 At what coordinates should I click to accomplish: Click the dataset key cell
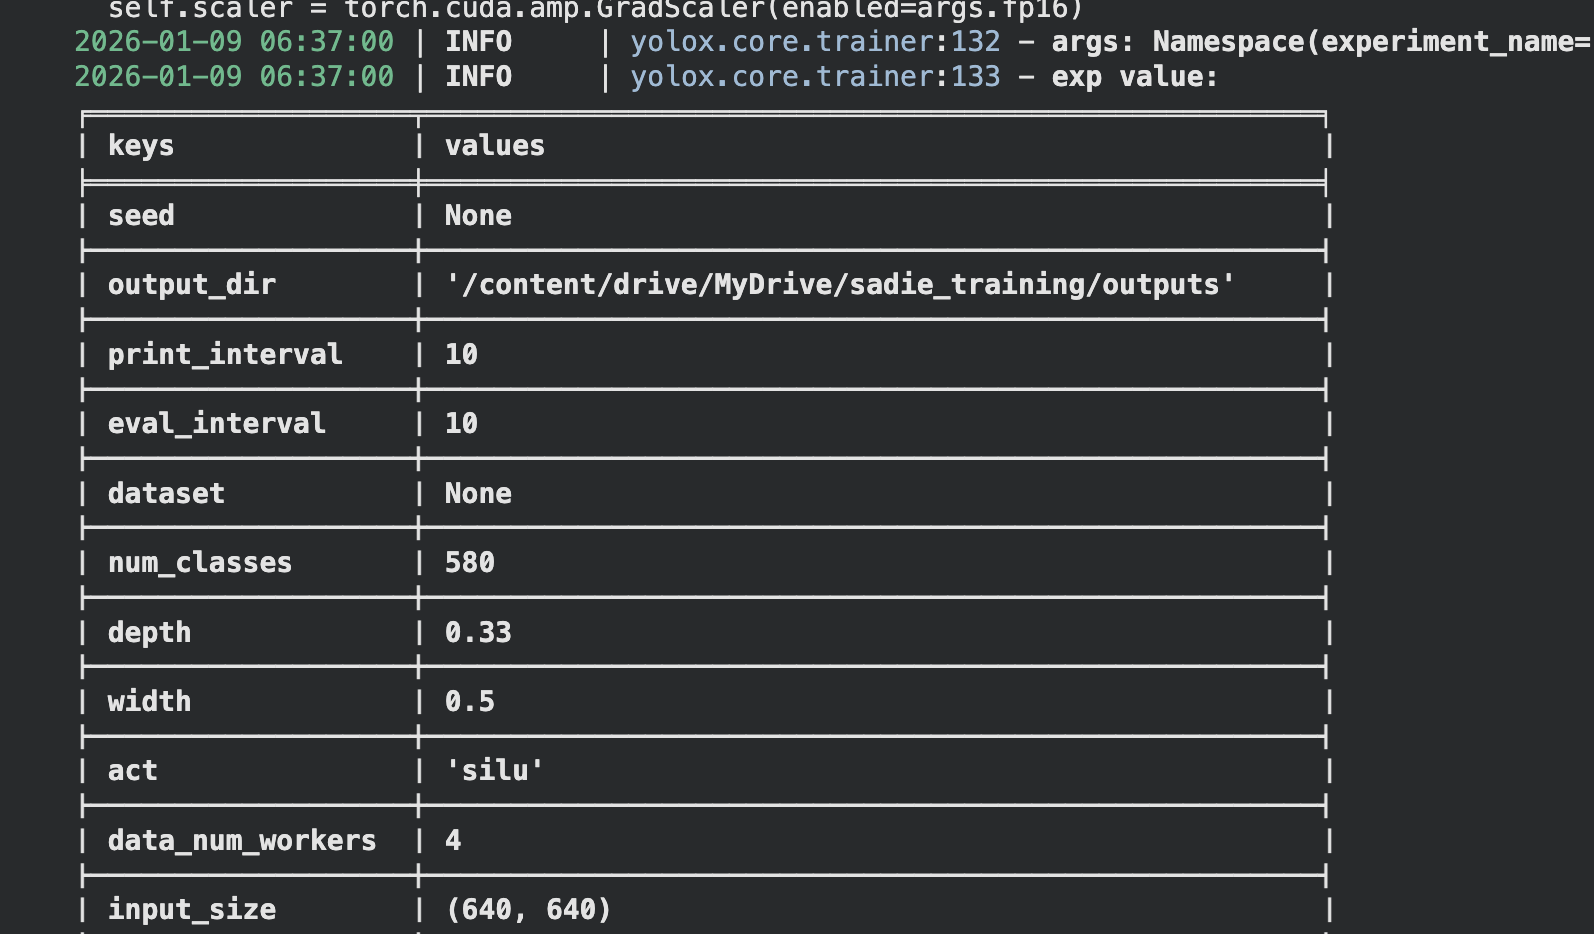tap(166, 494)
